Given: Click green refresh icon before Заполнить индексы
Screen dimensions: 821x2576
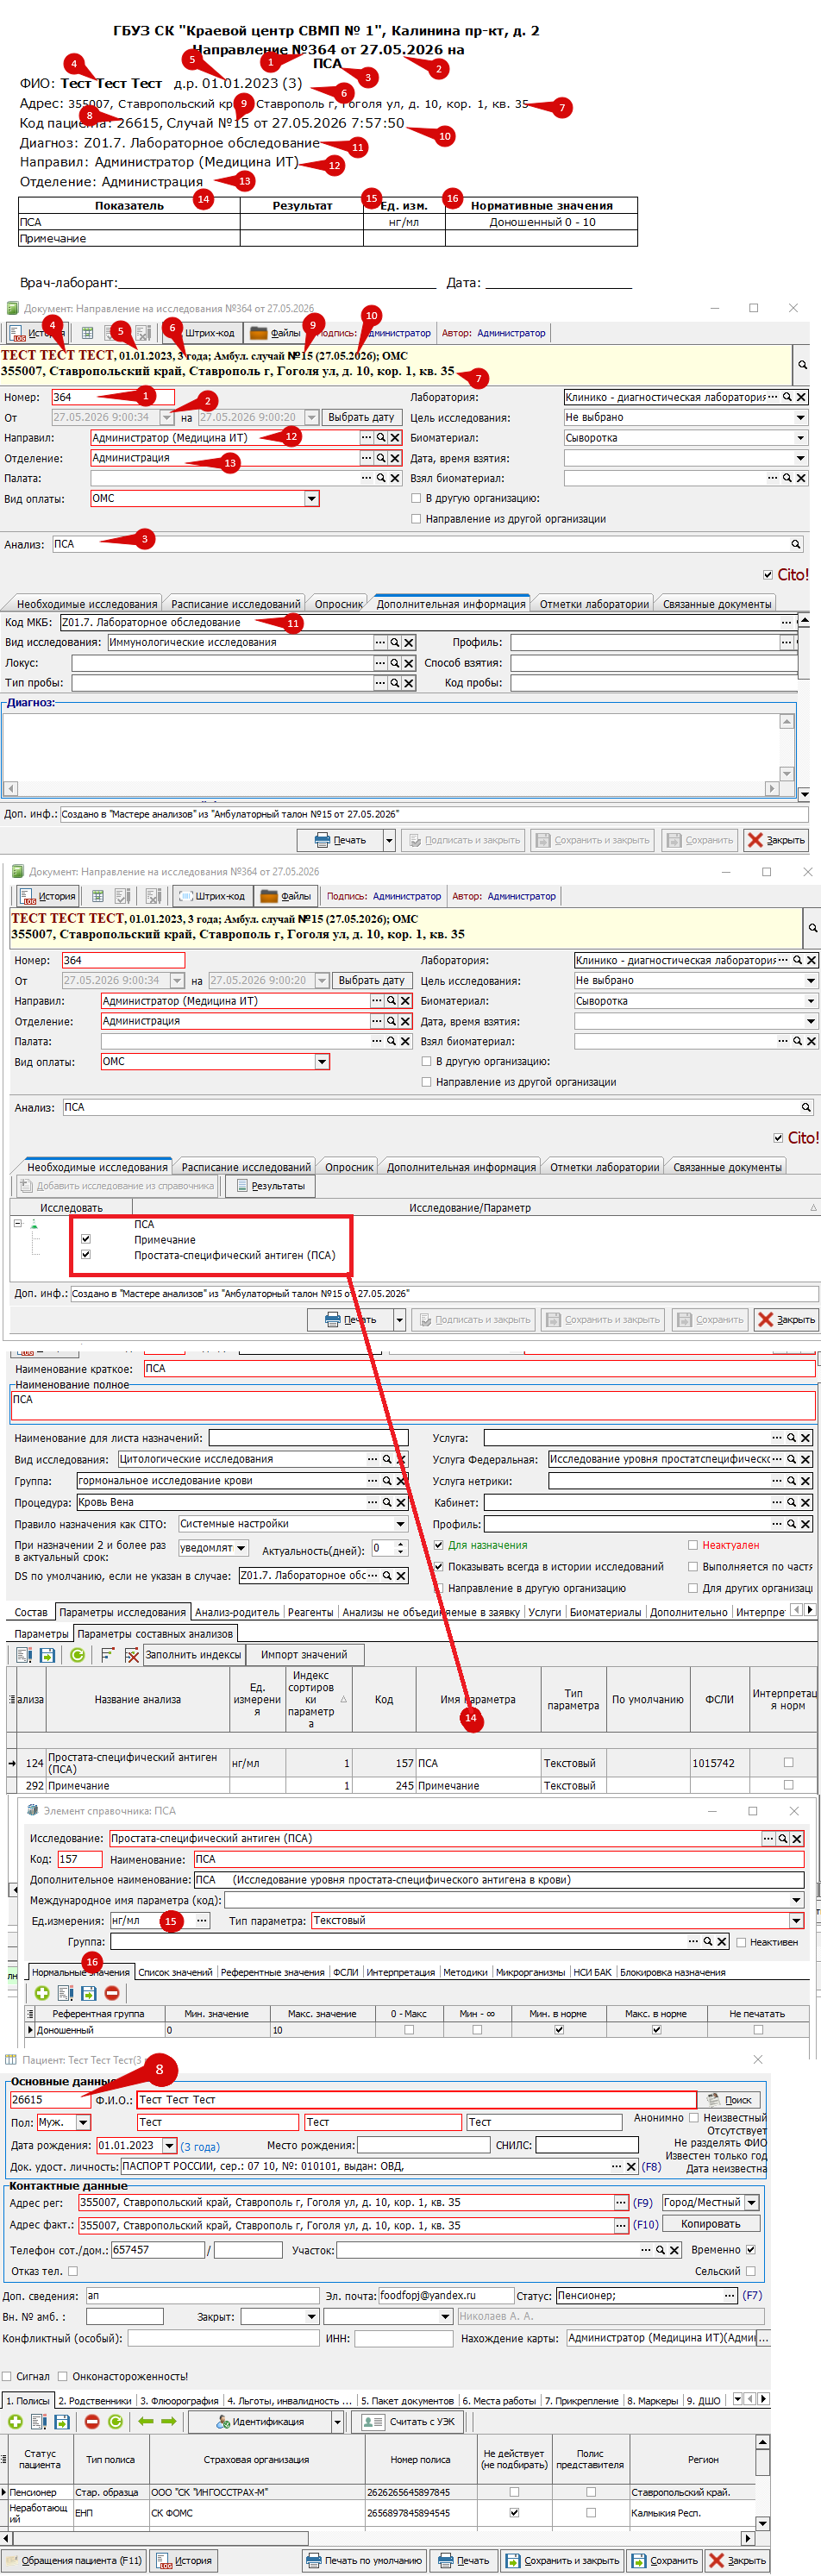Looking at the screenshot, I should [78, 1655].
